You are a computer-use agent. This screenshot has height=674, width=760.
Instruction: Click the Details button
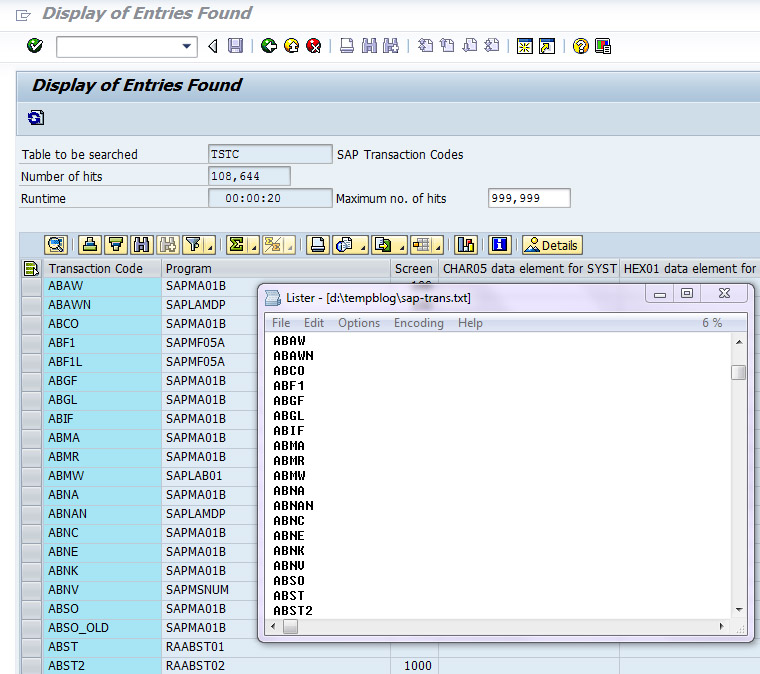click(552, 245)
